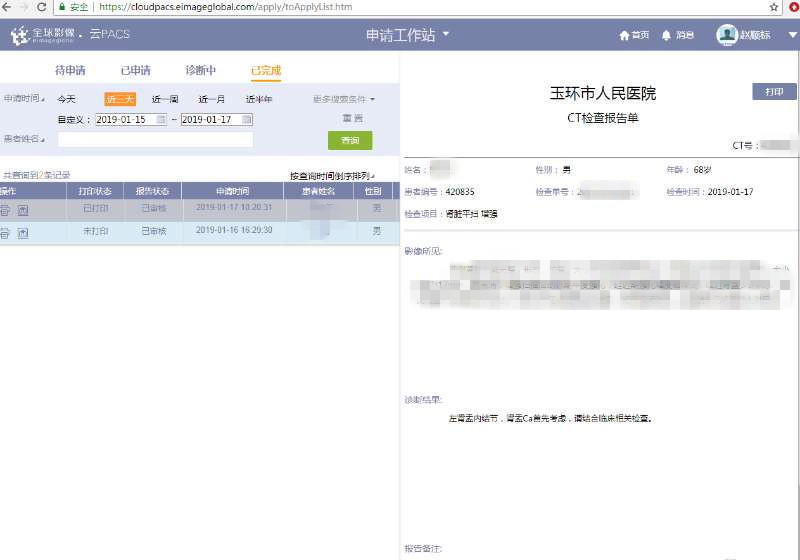The image size is (800, 560).
Task: Open the 患者姓名 field type dropdown
Action: click(x=24, y=139)
